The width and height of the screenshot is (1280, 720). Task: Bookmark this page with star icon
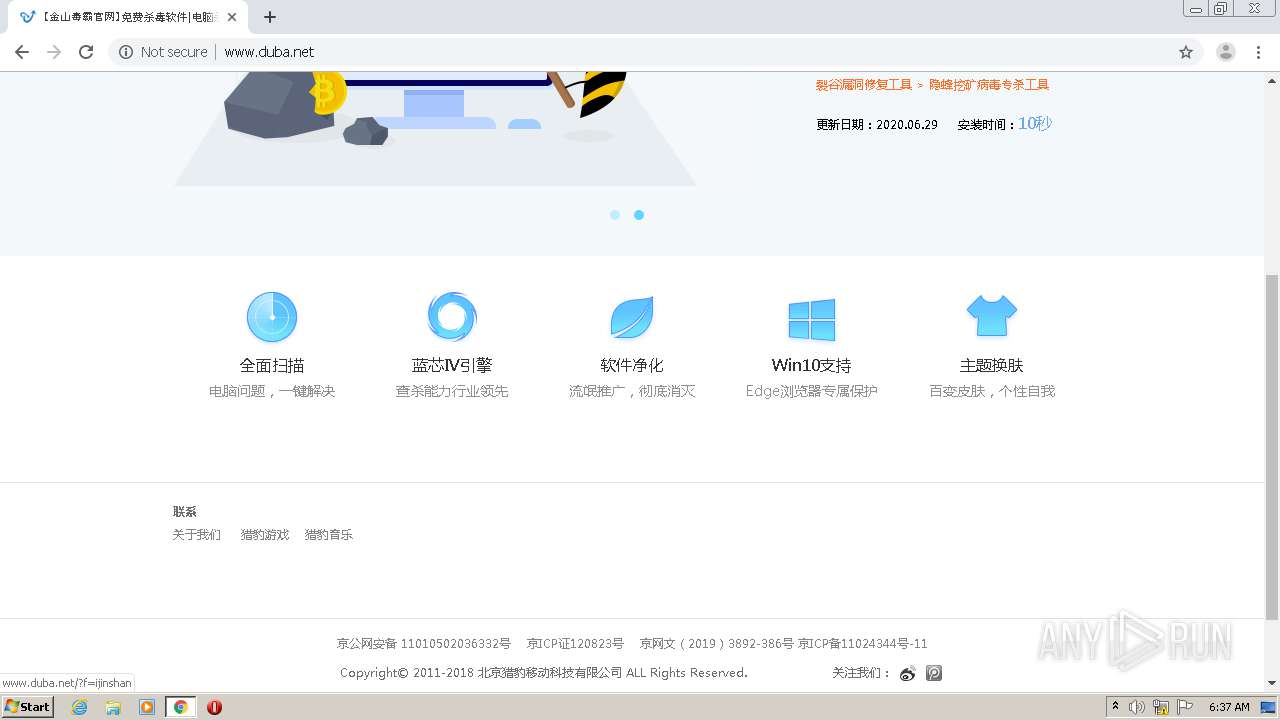pyautogui.click(x=1186, y=52)
